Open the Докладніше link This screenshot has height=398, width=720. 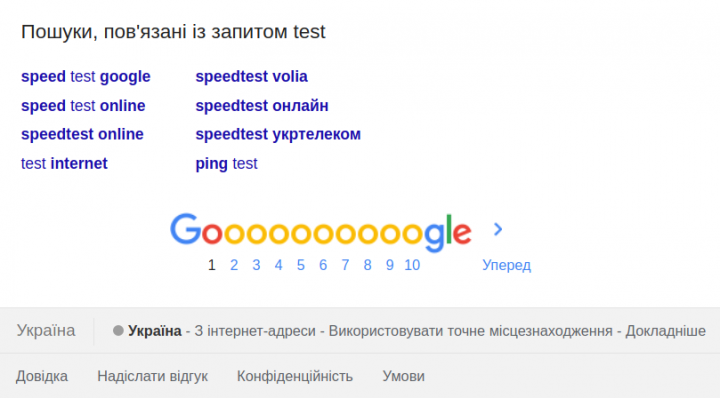tap(665, 331)
